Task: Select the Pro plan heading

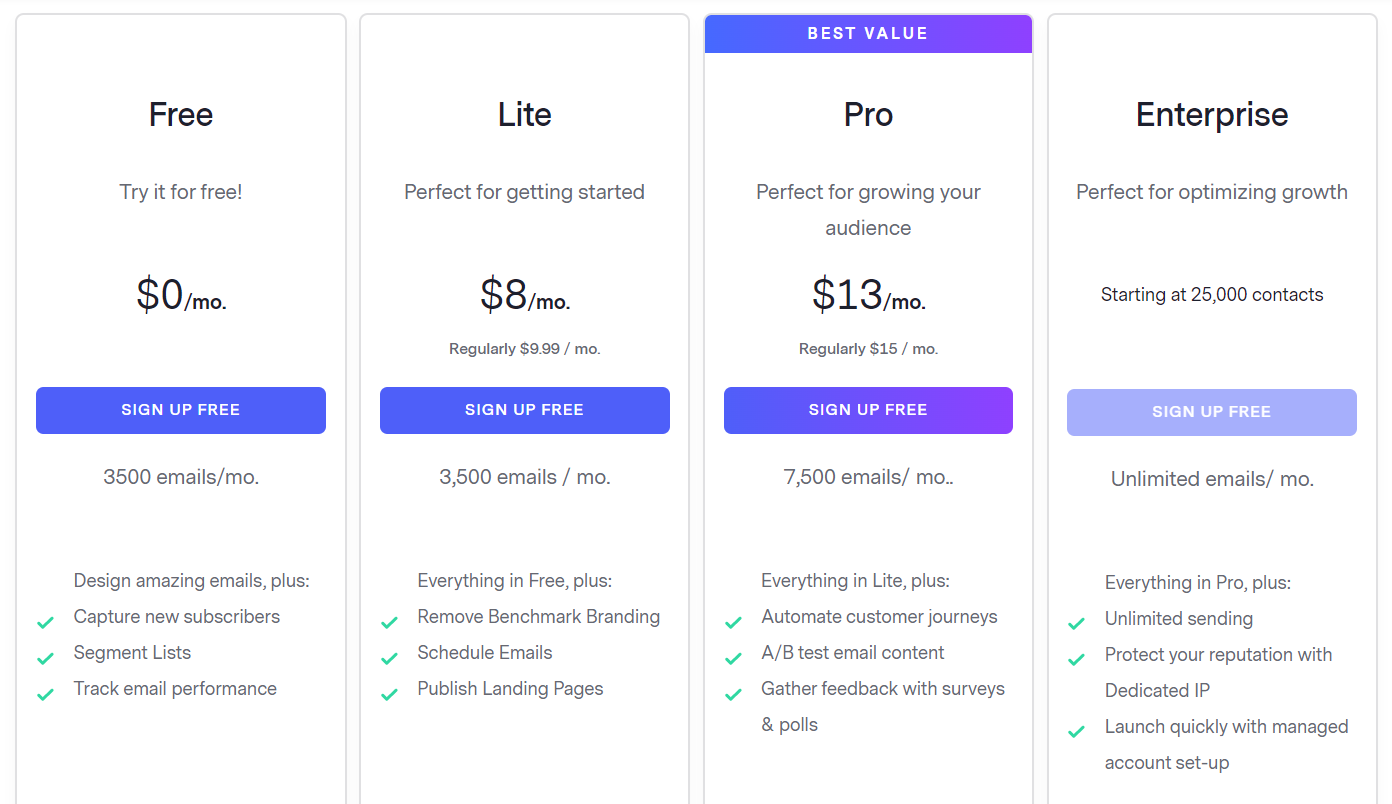Action: coord(868,115)
